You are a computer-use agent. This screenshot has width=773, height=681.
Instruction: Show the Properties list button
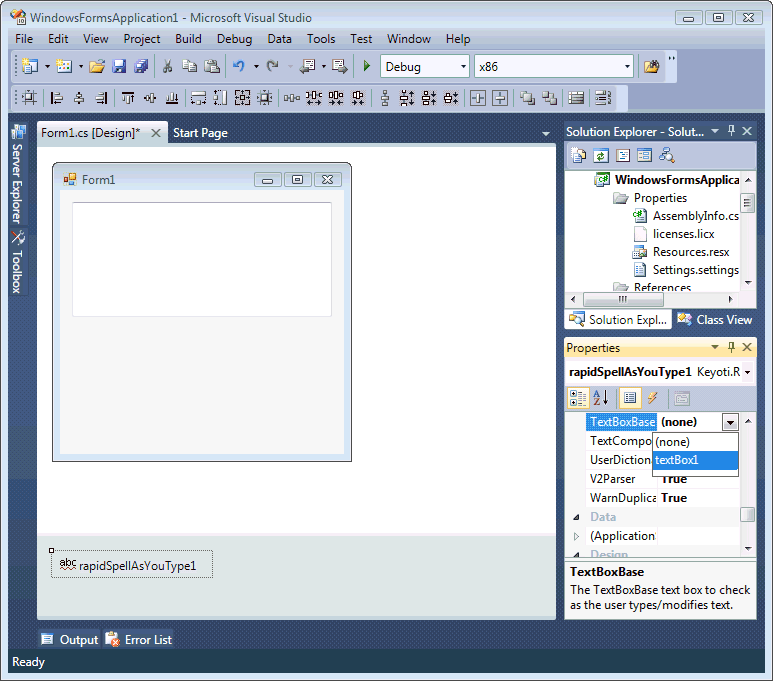click(630, 397)
